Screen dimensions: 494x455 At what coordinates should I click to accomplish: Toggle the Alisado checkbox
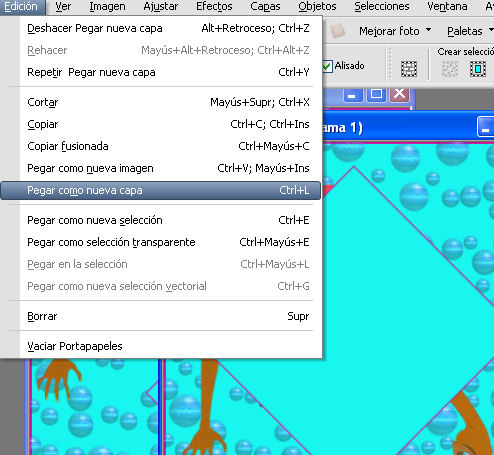327,66
